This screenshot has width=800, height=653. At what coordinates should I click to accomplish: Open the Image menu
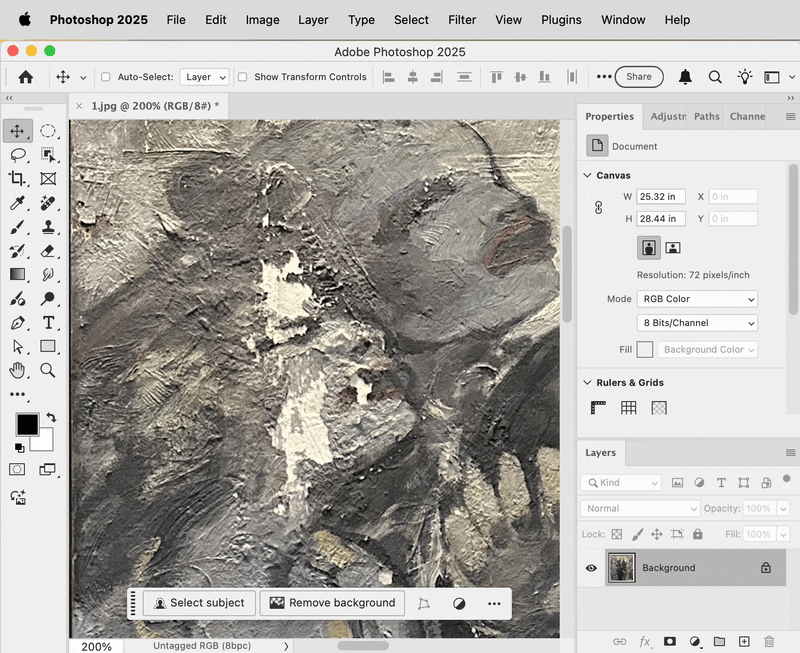click(262, 20)
